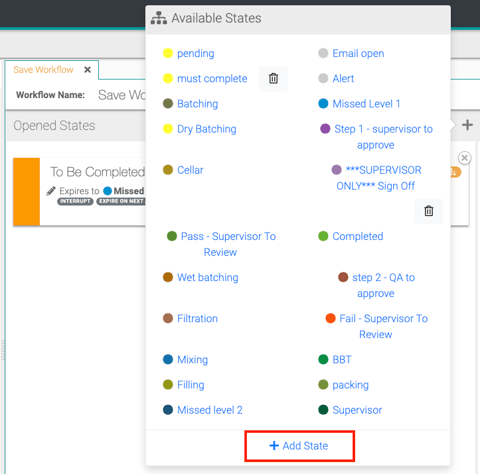Click the Add State button
The image size is (480, 474).
[299, 446]
